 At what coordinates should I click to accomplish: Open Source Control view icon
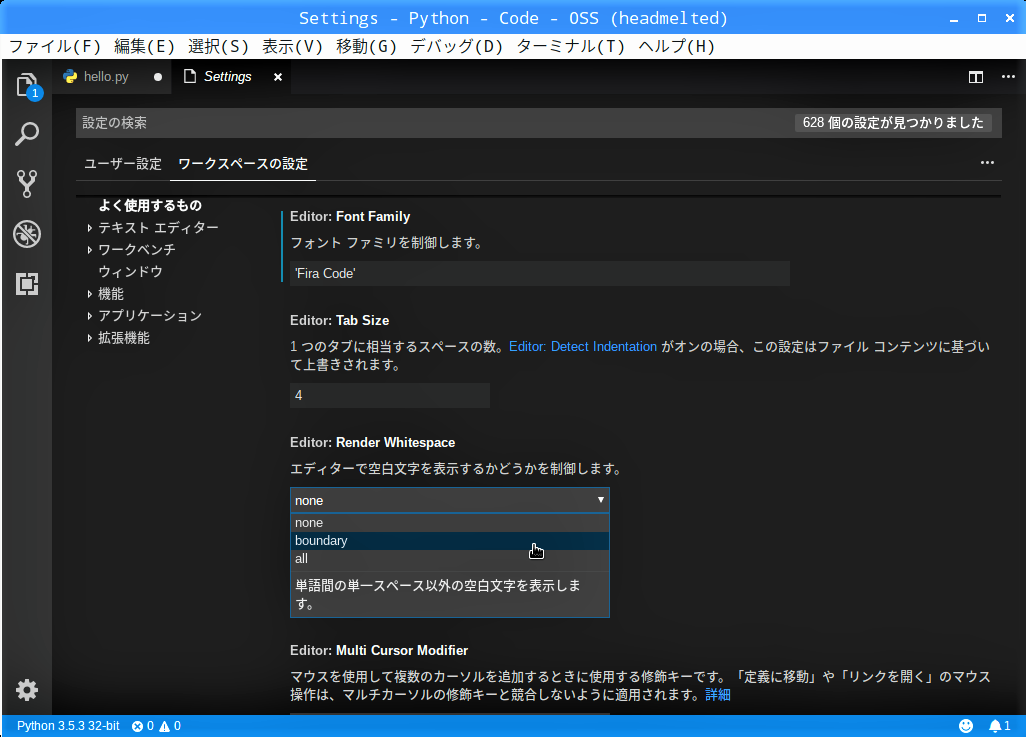(27, 184)
